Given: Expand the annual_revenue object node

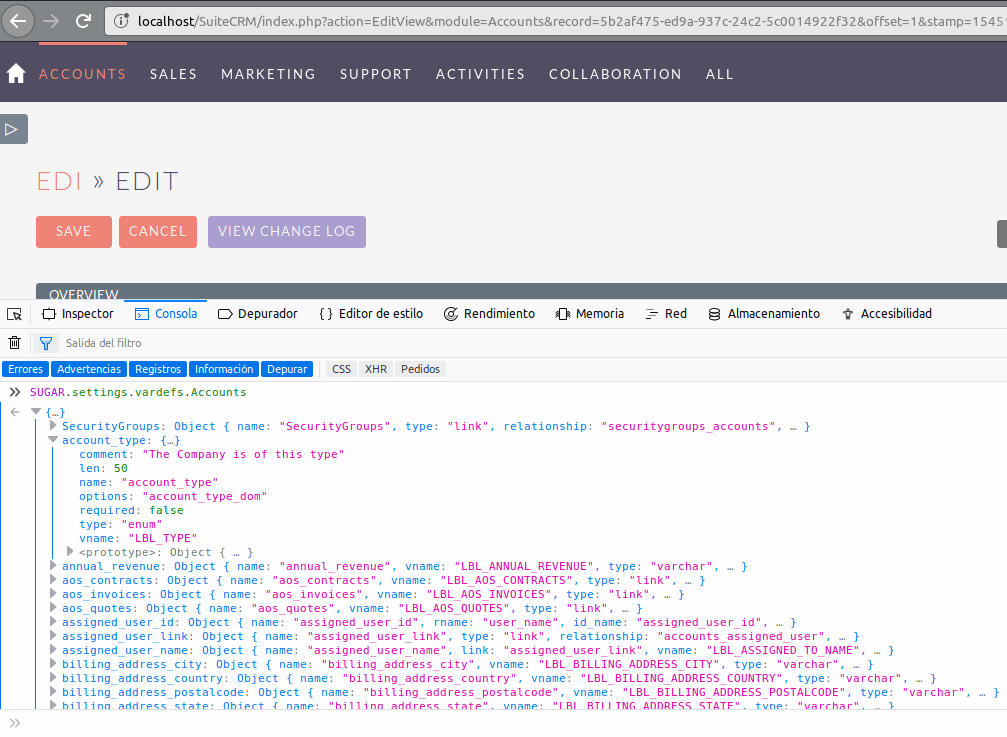Looking at the screenshot, I should coord(53,566).
